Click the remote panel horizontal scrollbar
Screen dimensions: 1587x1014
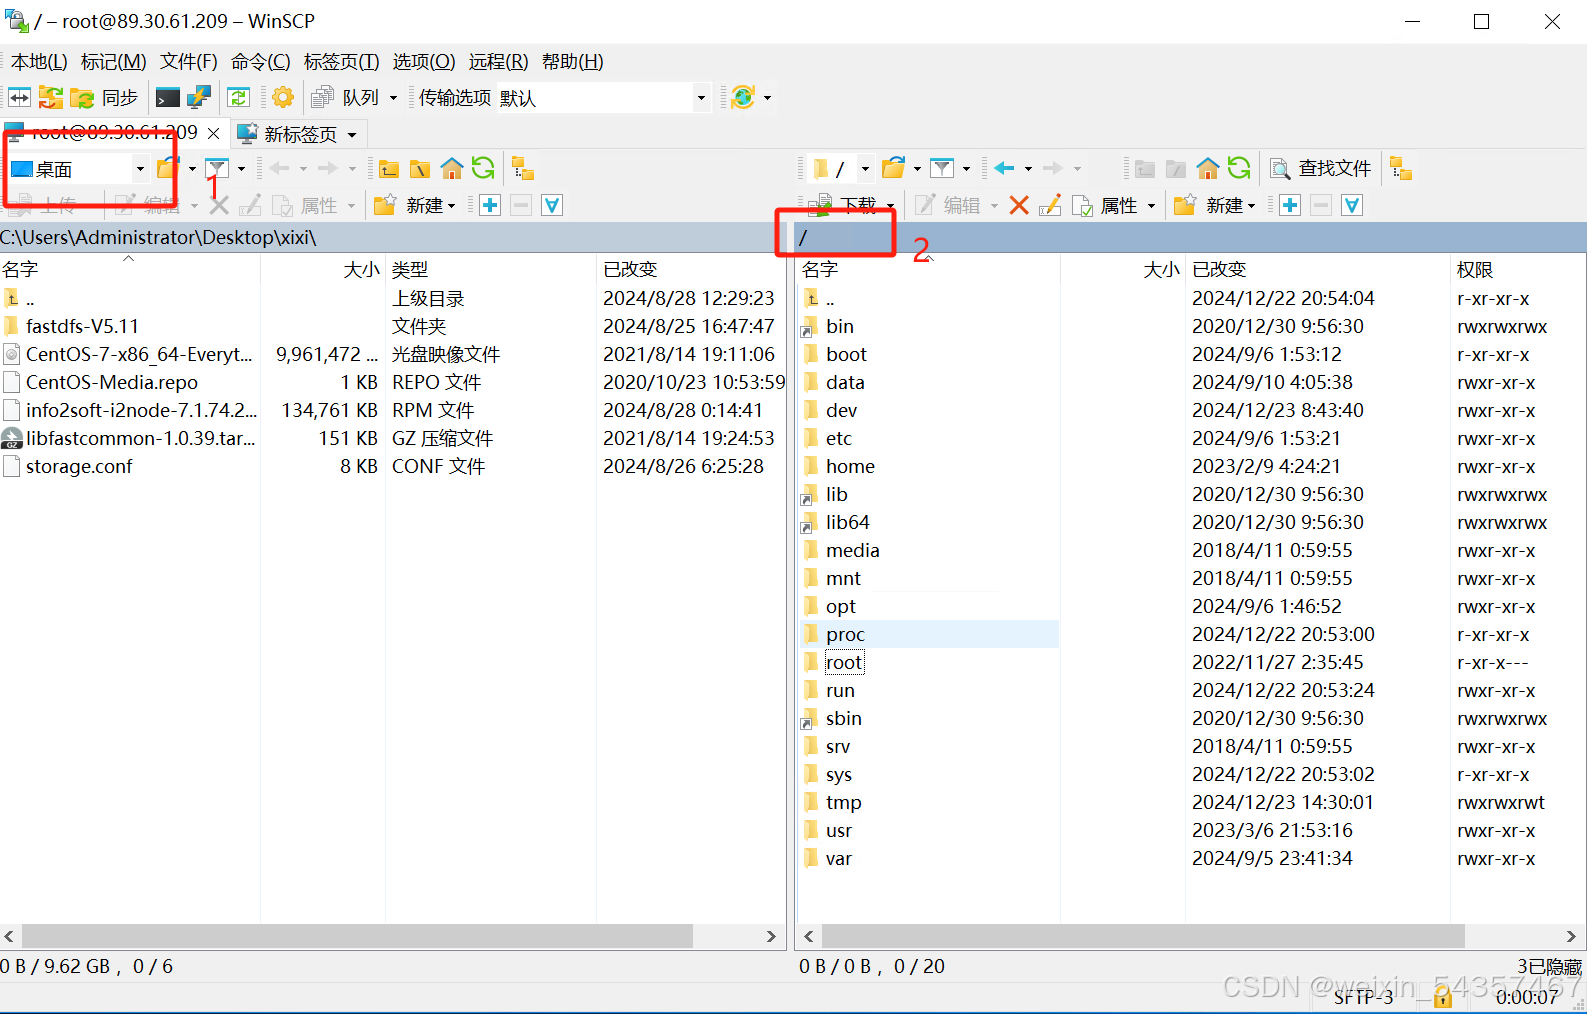[1142, 936]
